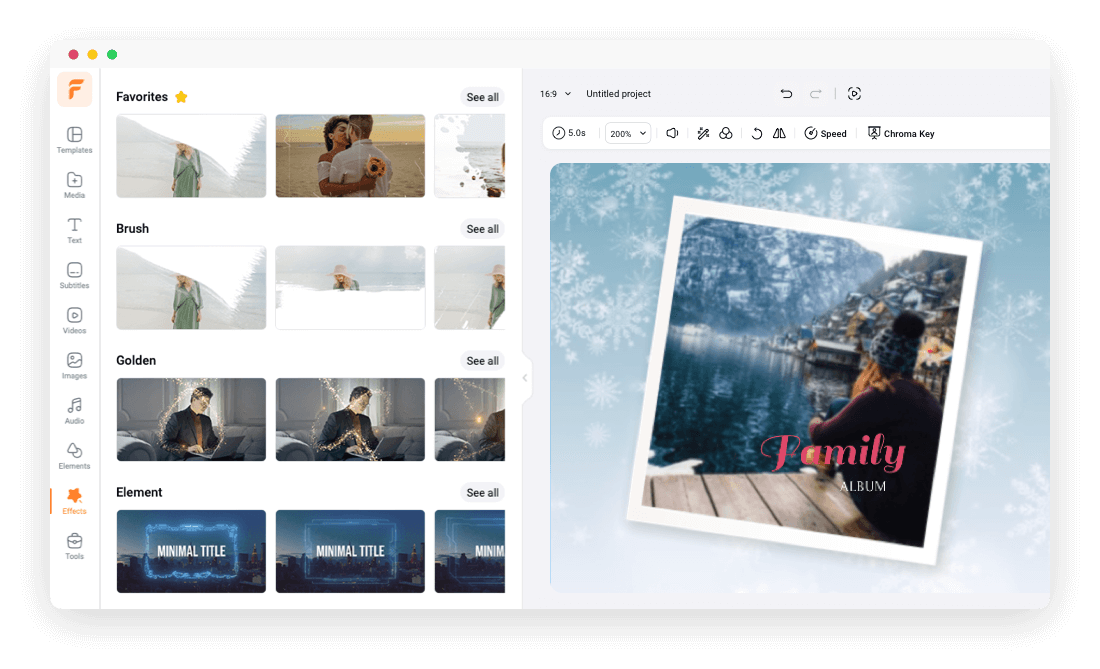The width and height of the screenshot is (1100, 669).
Task: Enable Chroma Key for the clip
Action: tap(899, 132)
